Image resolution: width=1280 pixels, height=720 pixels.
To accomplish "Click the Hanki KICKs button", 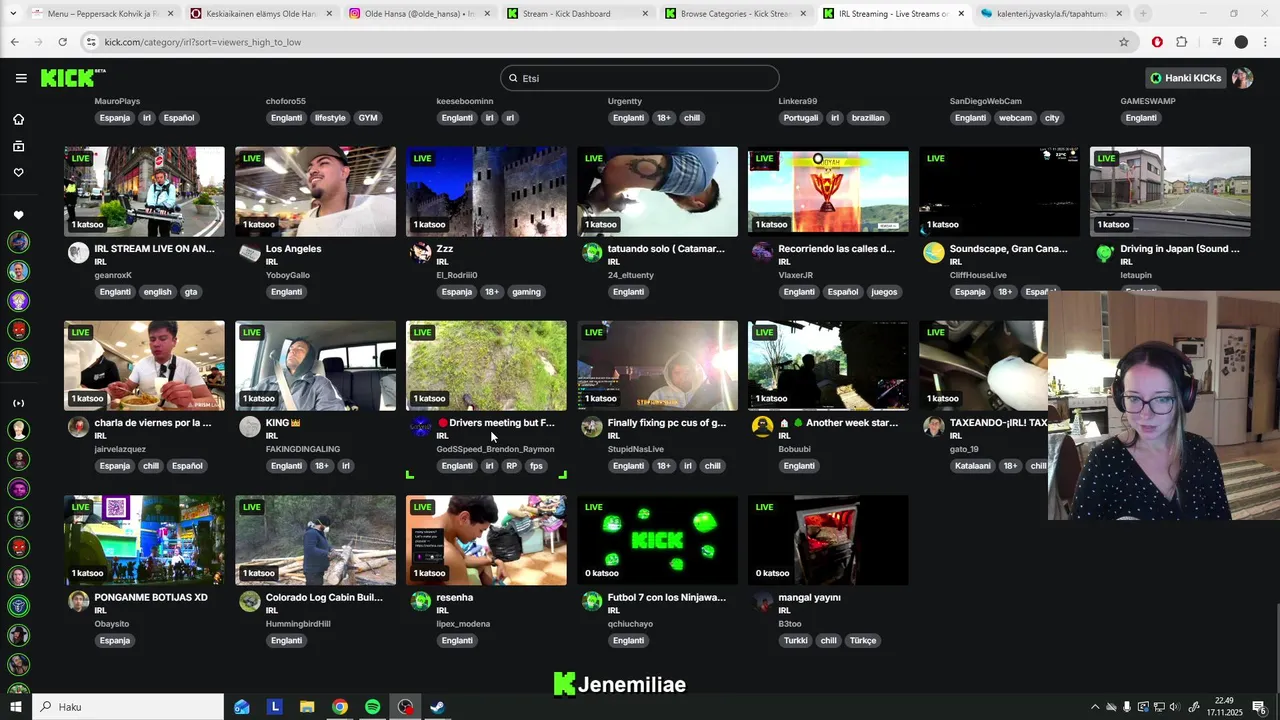I will click(x=1185, y=78).
